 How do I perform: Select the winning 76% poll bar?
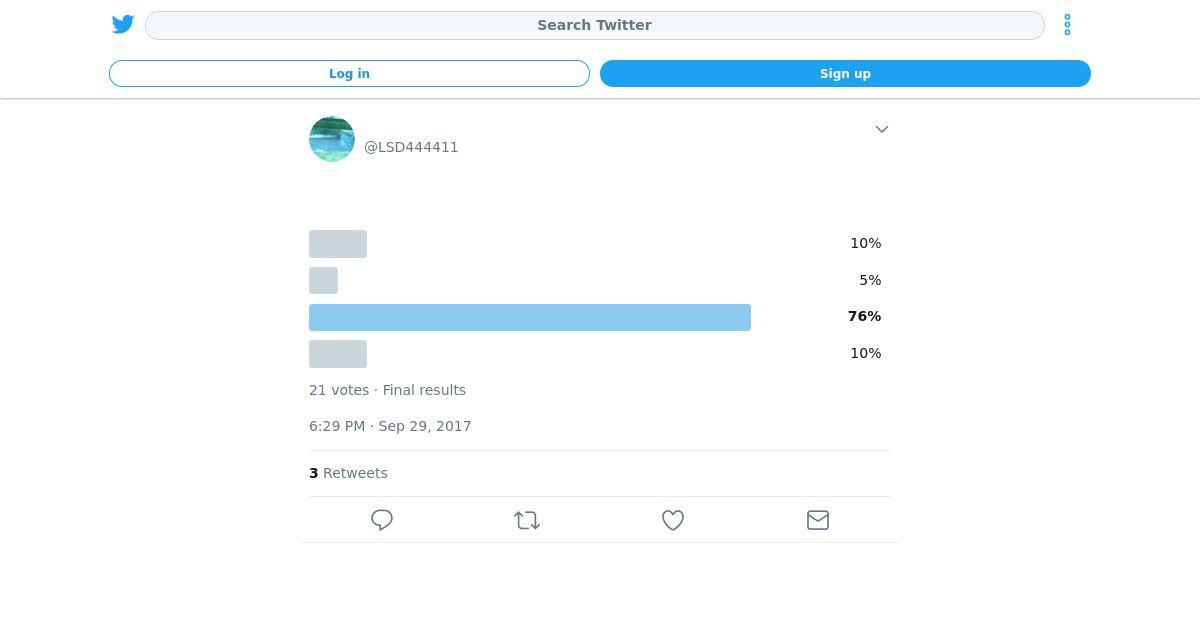click(x=530, y=317)
